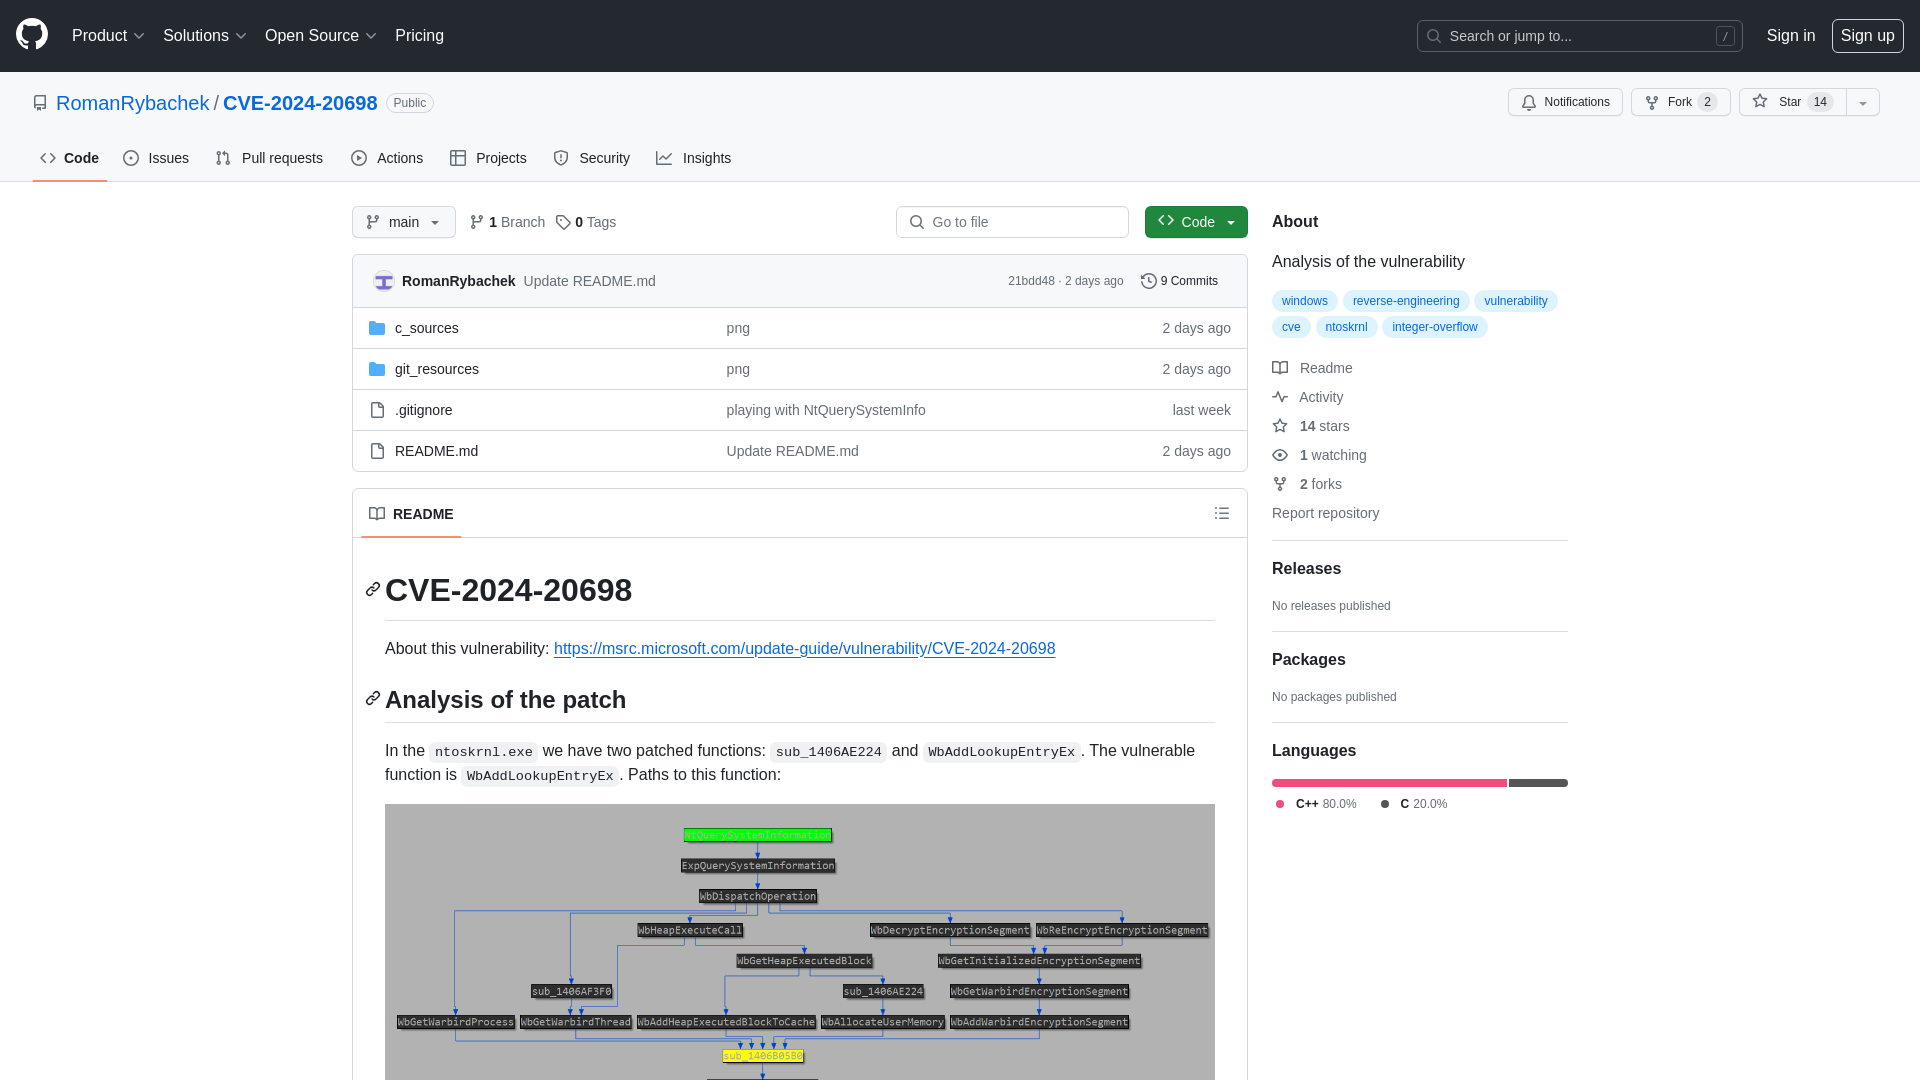
Task: Click the slash keyboard shortcut icon in search
Action: click(x=1725, y=36)
